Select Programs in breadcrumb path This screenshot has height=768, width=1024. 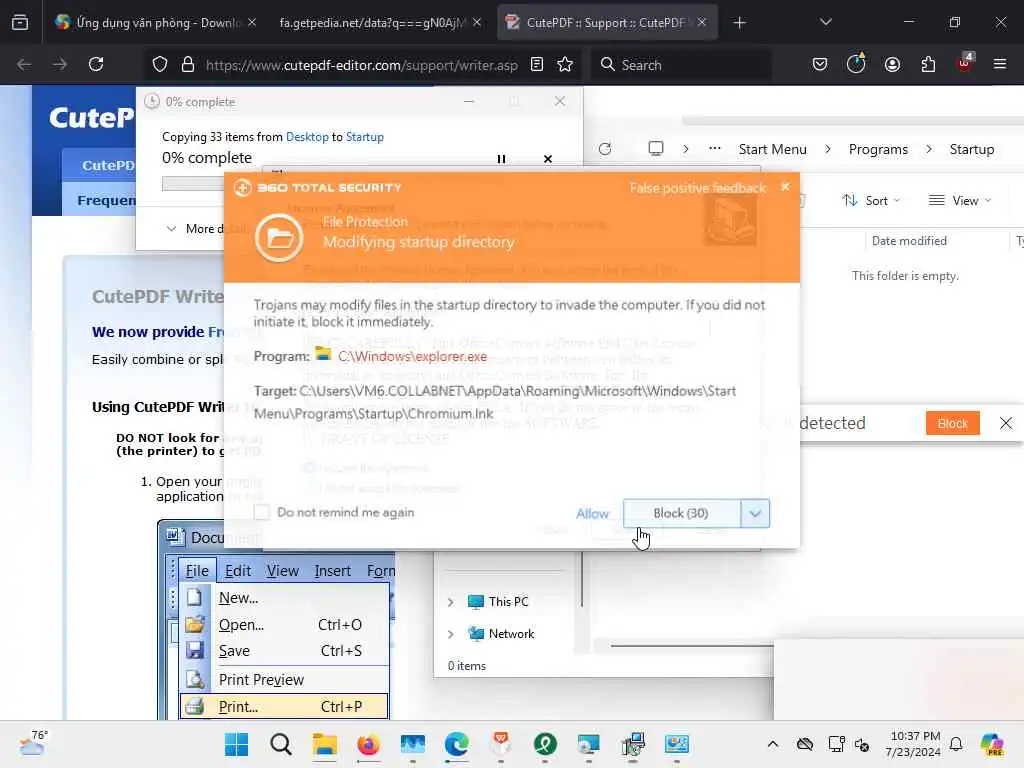pos(878,150)
